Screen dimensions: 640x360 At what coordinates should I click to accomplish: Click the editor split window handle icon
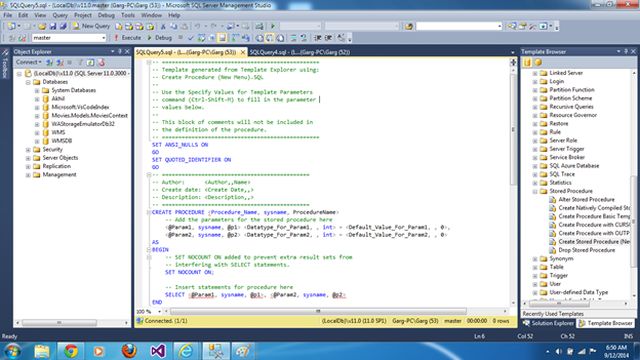[x=513, y=62]
